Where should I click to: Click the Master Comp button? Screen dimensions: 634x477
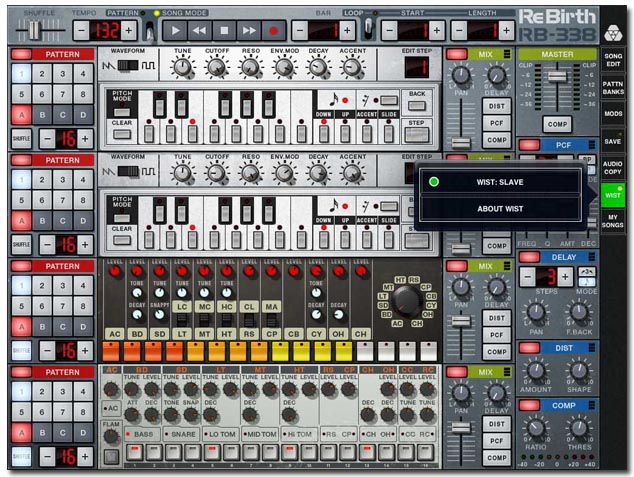click(x=557, y=125)
